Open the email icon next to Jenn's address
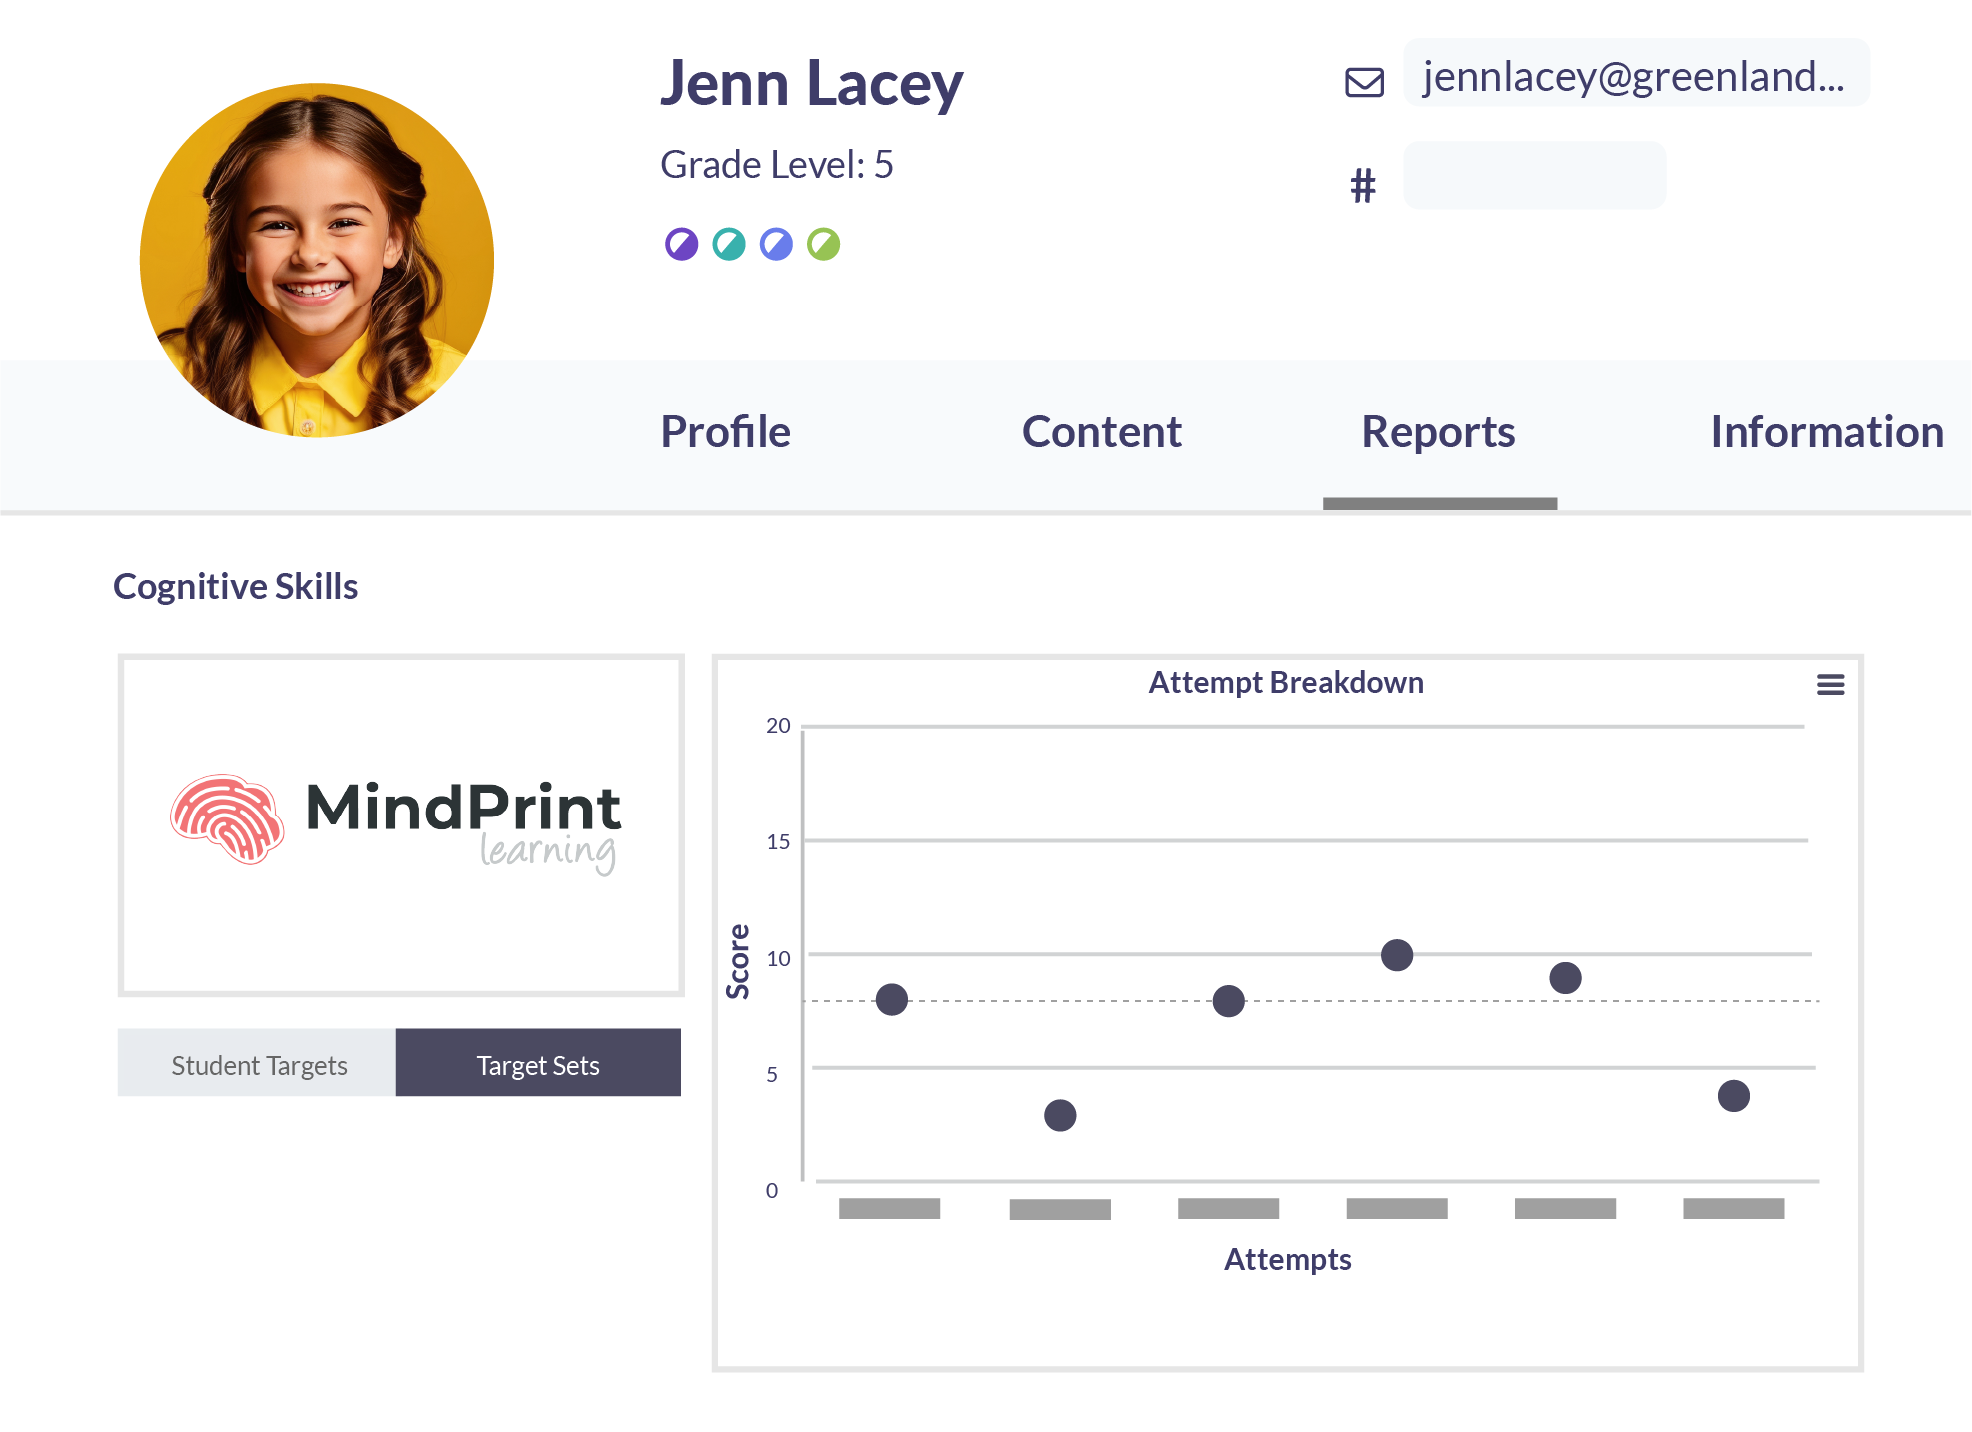1972x1432 pixels. [1363, 82]
